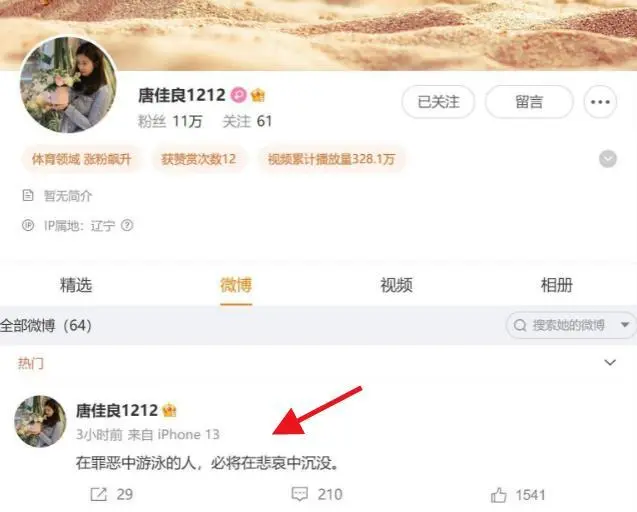
Task: Click the crown member badge in profile header
Action: 258,95
